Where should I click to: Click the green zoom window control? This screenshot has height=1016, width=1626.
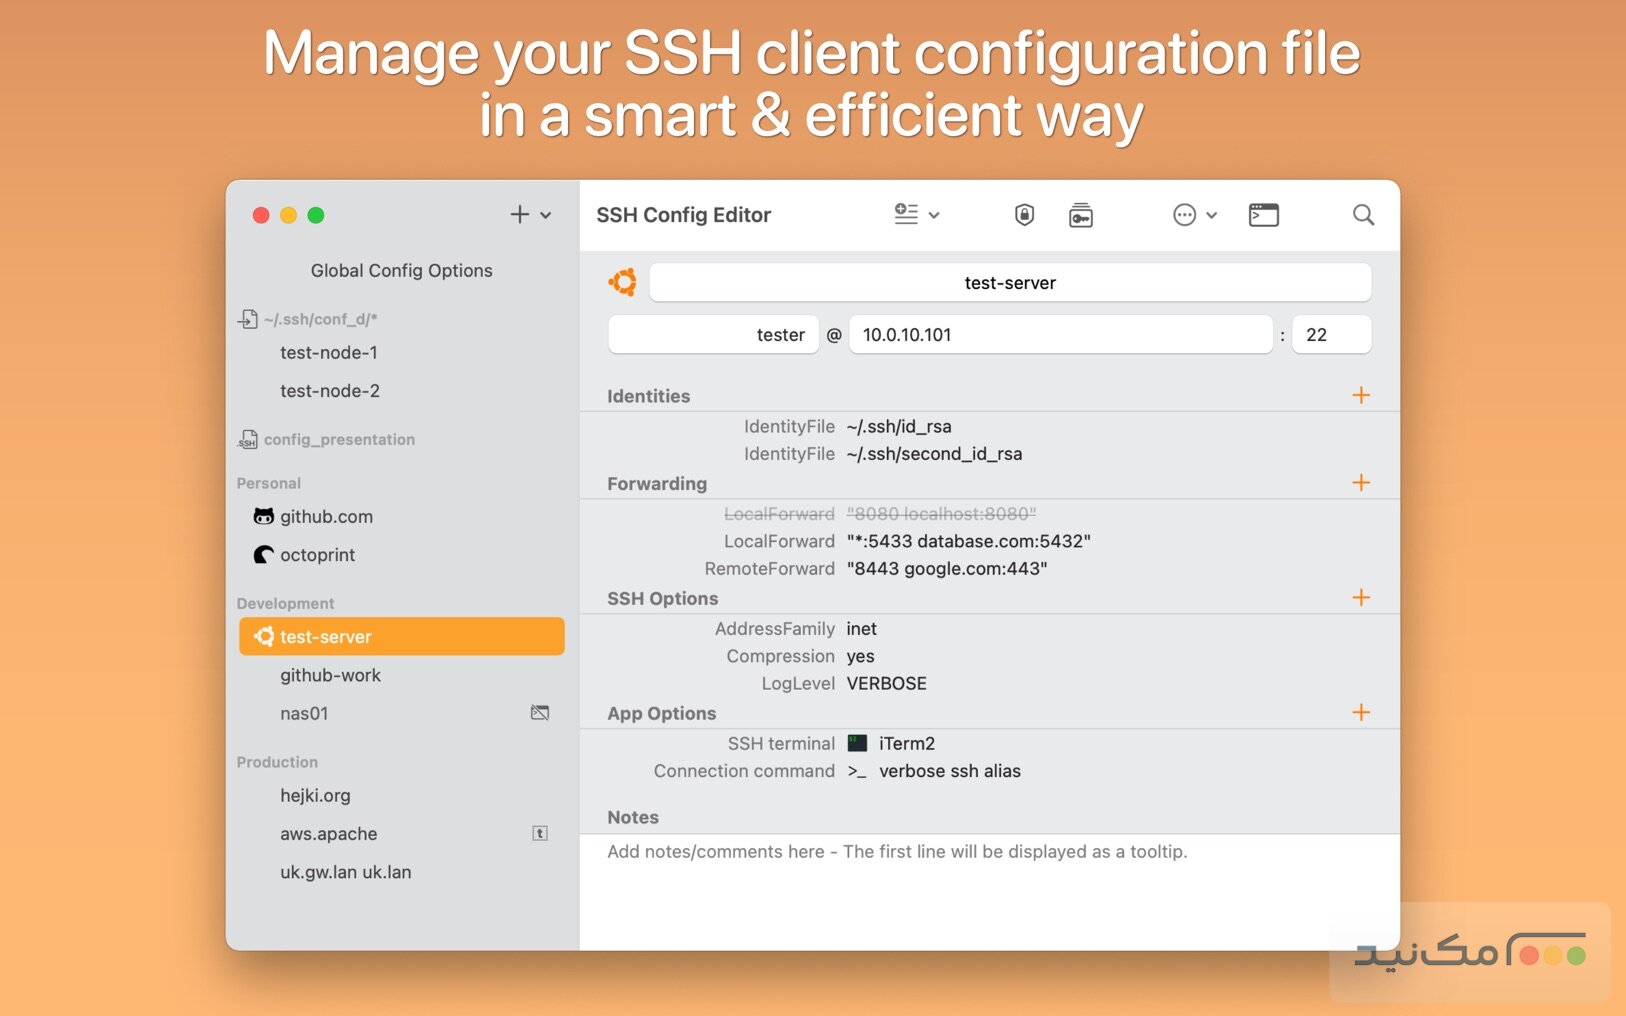coord(317,215)
